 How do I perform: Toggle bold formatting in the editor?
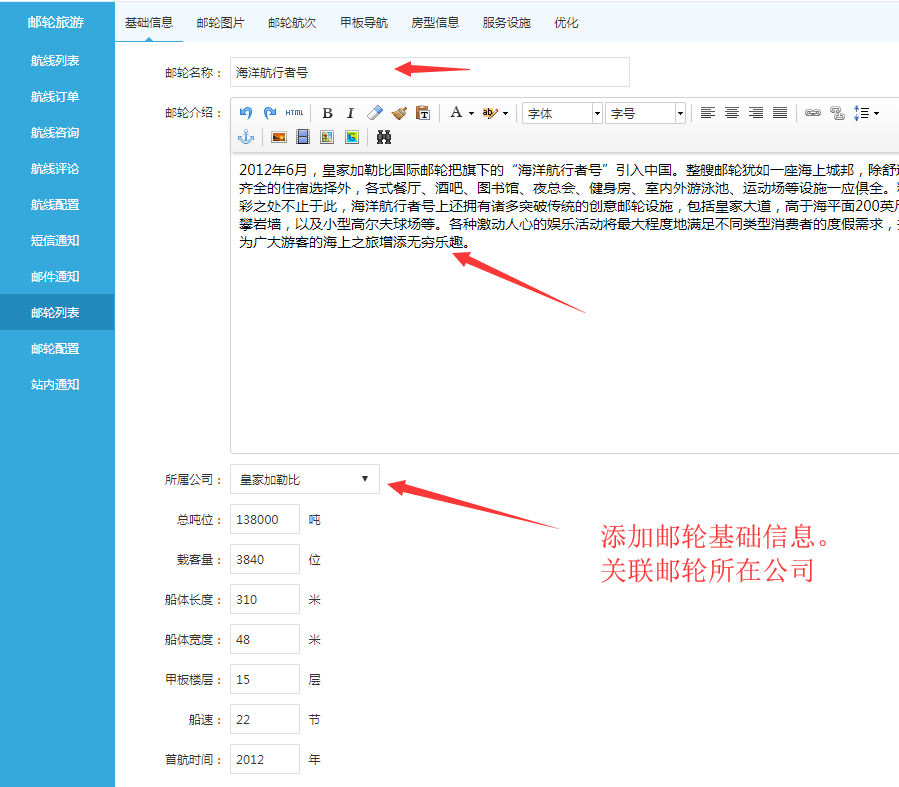click(327, 113)
